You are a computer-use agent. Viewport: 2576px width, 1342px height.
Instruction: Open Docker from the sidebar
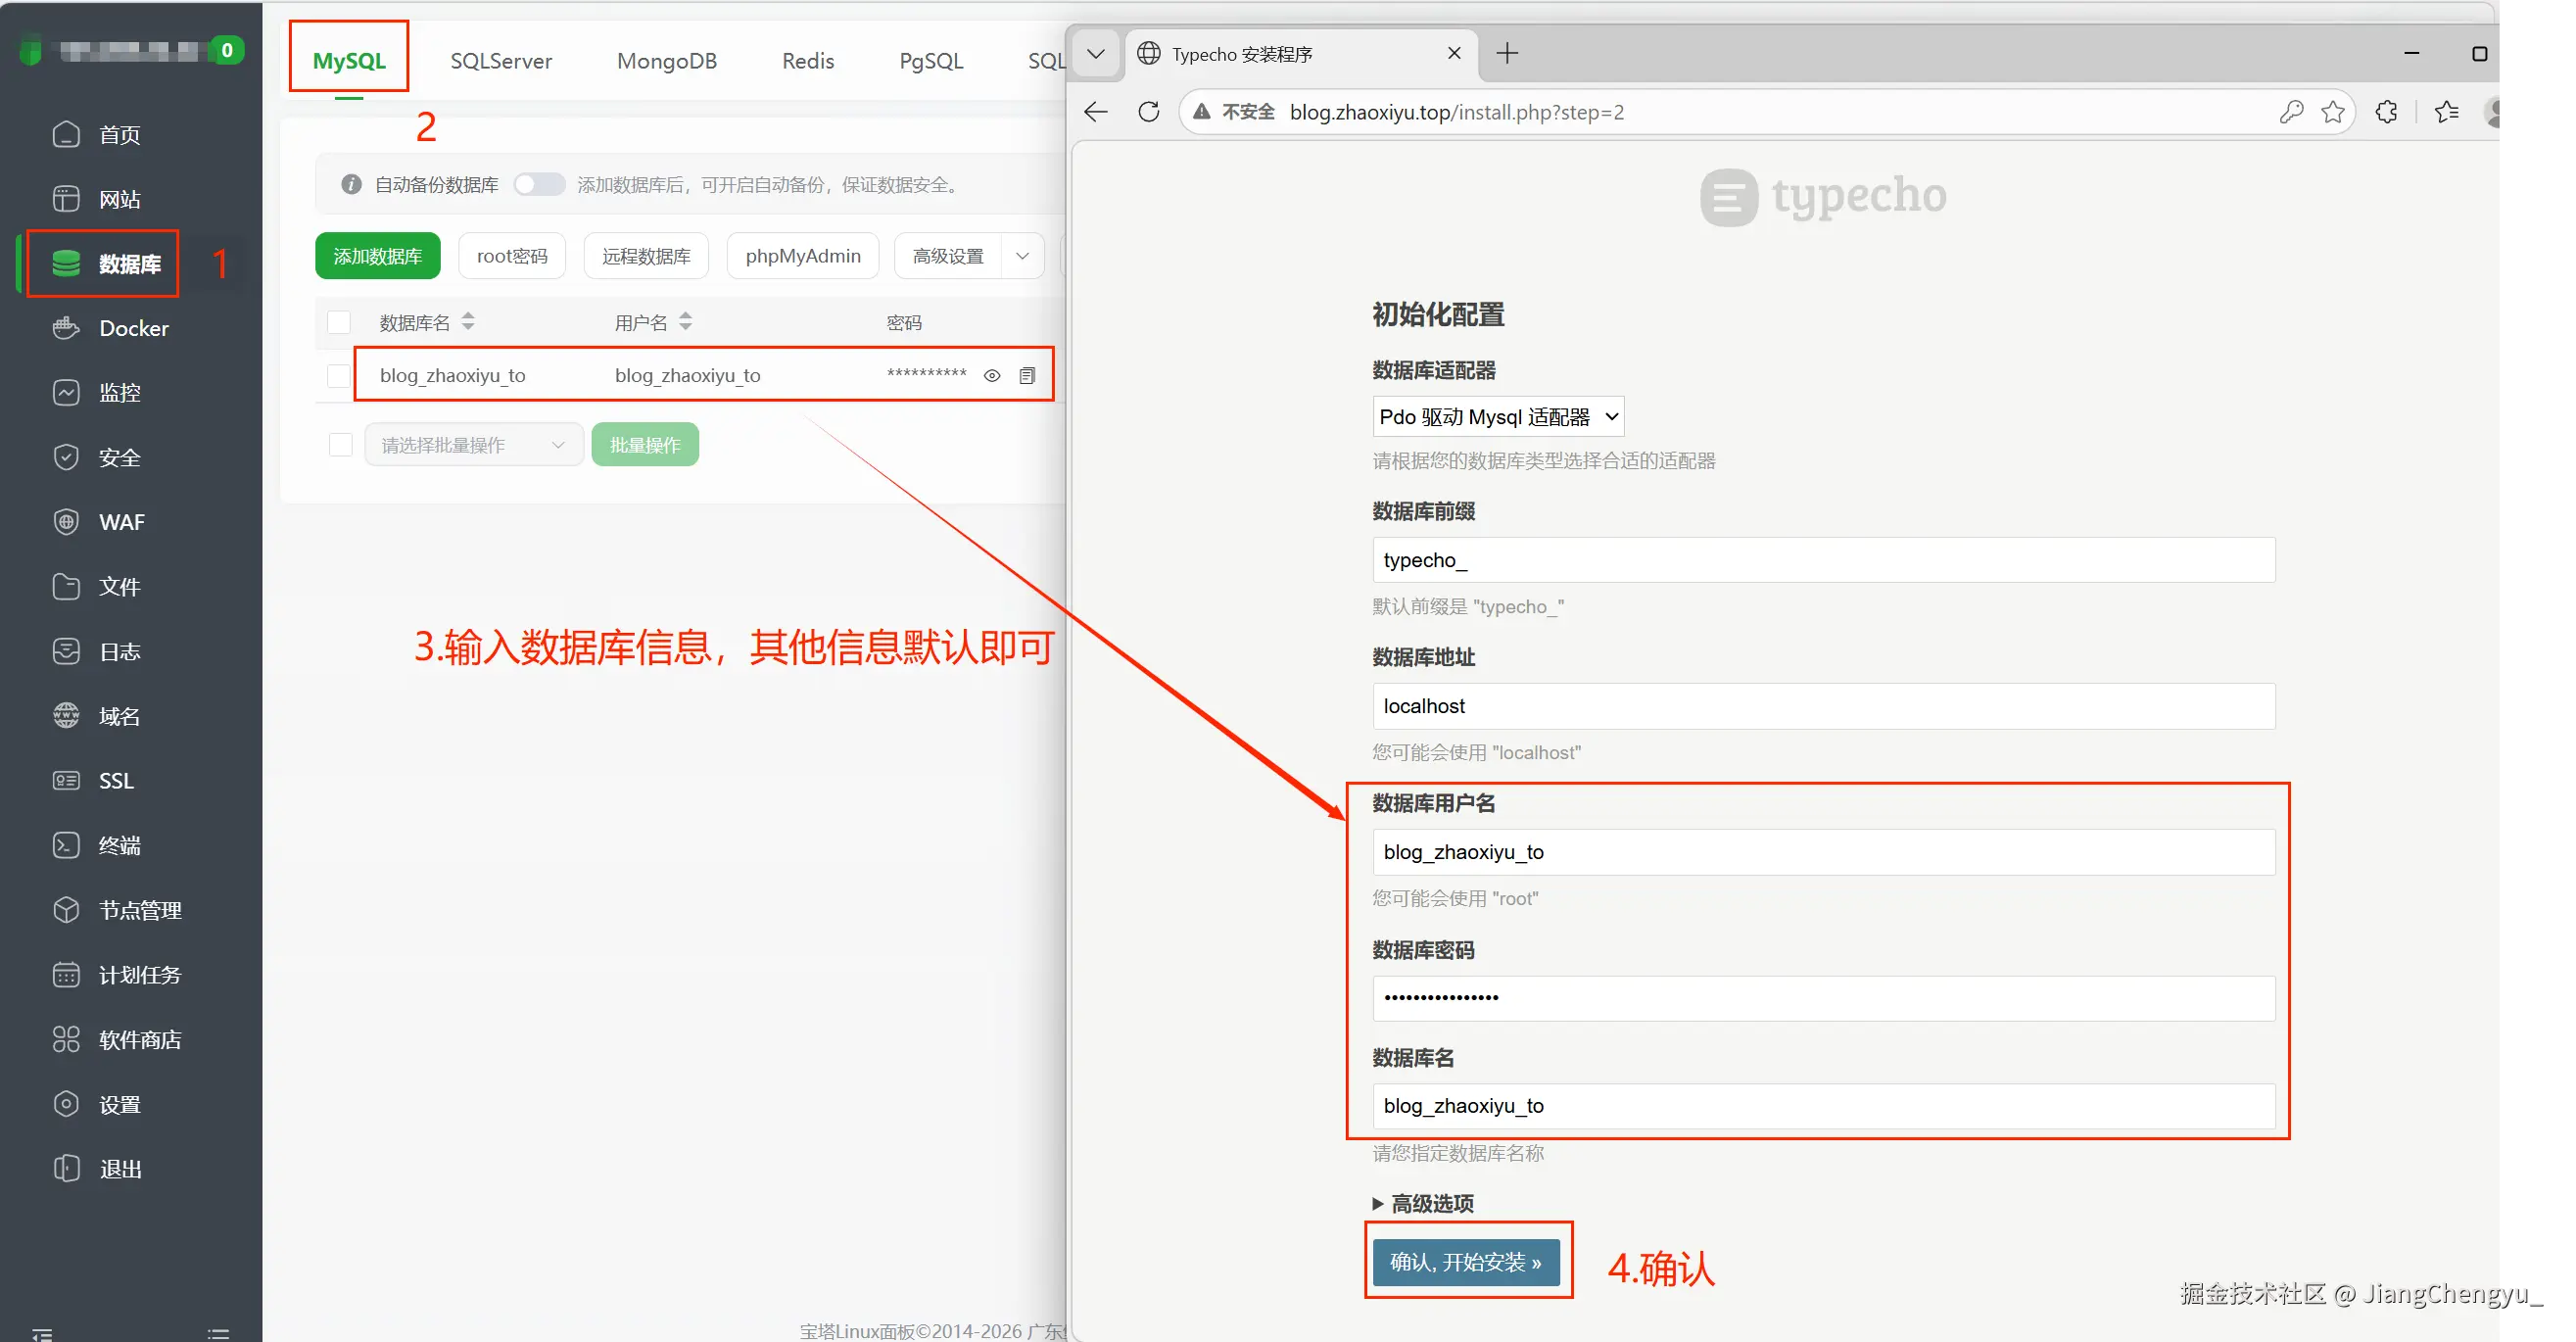tap(133, 328)
